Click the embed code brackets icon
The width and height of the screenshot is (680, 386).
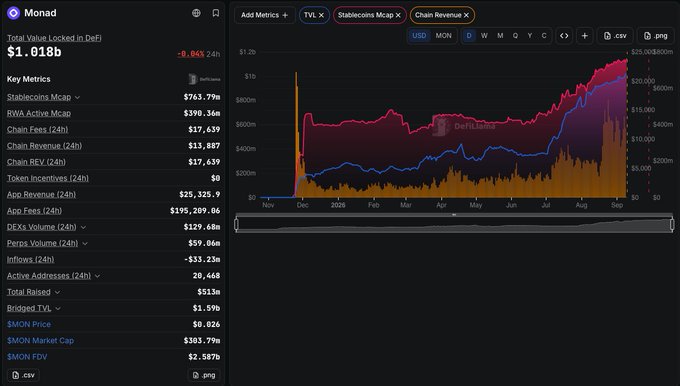click(564, 36)
